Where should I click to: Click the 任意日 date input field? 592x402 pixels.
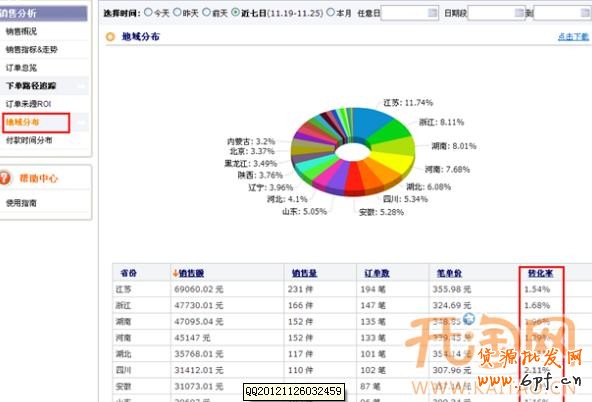click(x=409, y=13)
